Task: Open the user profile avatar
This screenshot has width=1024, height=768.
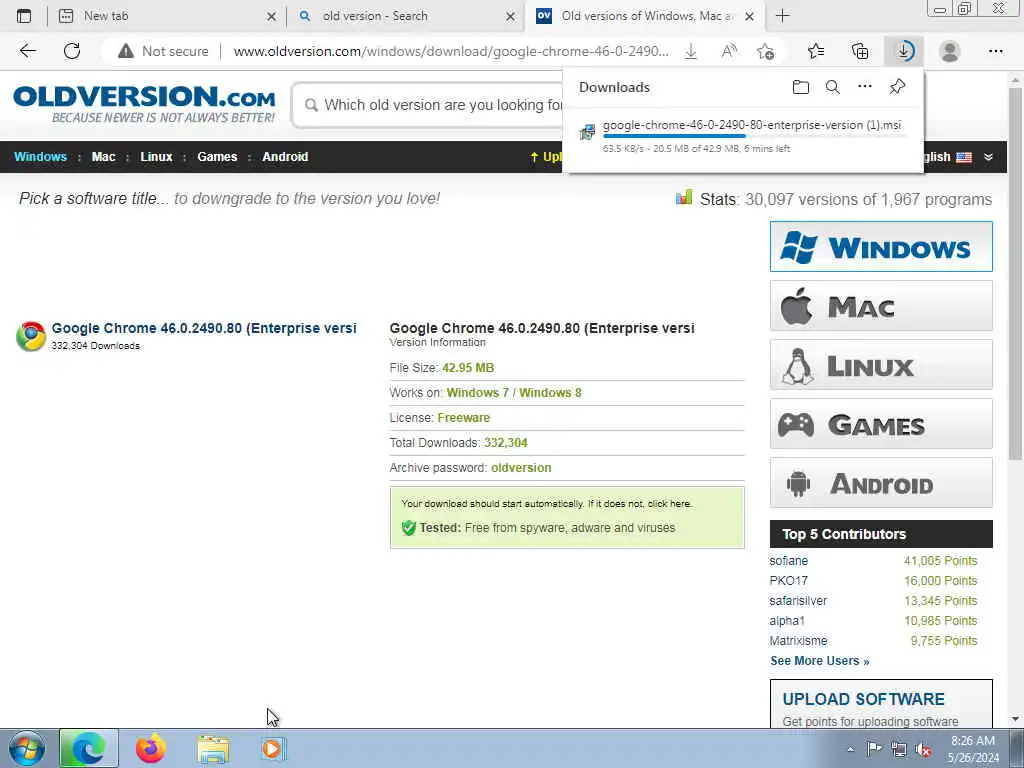Action: (x=950, y=51)
